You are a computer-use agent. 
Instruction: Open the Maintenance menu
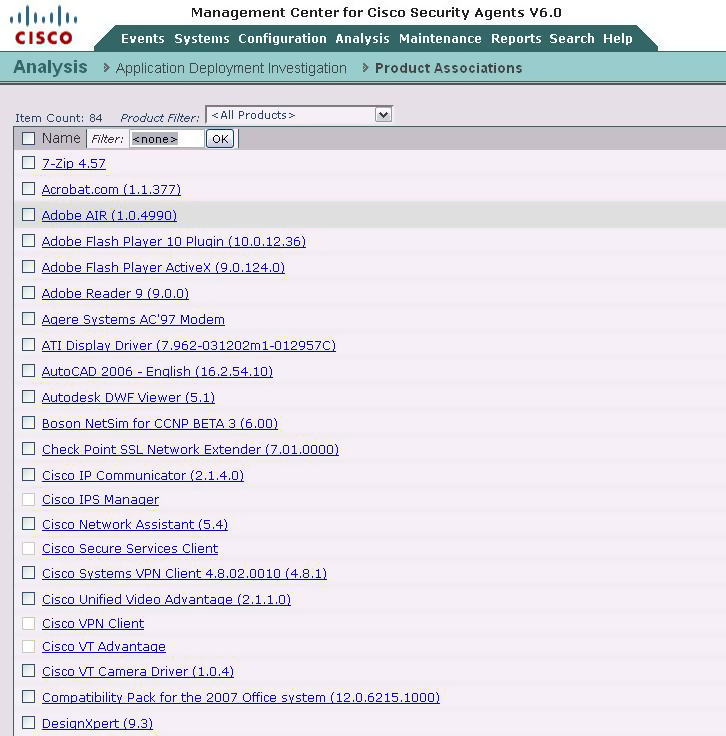(x=440, y=38)
